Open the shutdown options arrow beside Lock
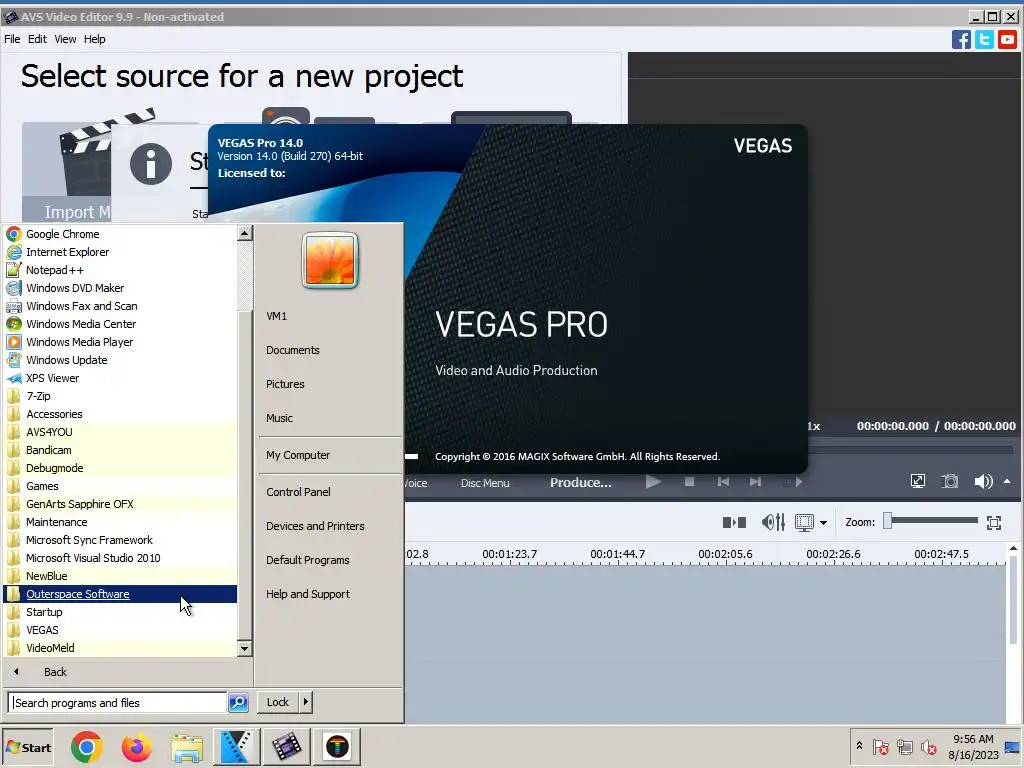The width and height of the screenshot is (1024, 768). pos(306,702)
